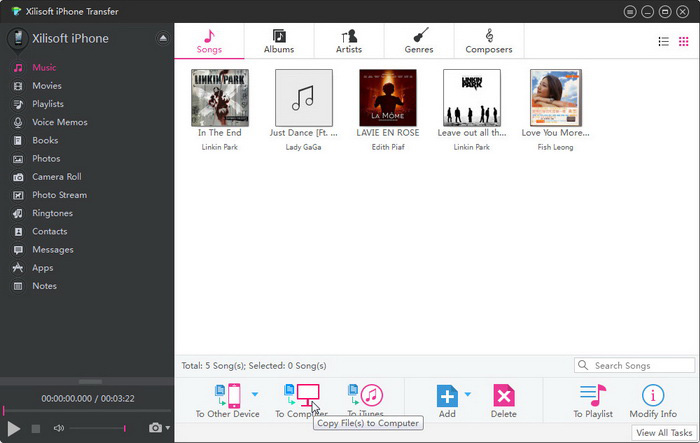The width and height of the screenshot is (700, 443).
Task: Expand the Add dropdown arrow
Action: [x=467, y=395]
